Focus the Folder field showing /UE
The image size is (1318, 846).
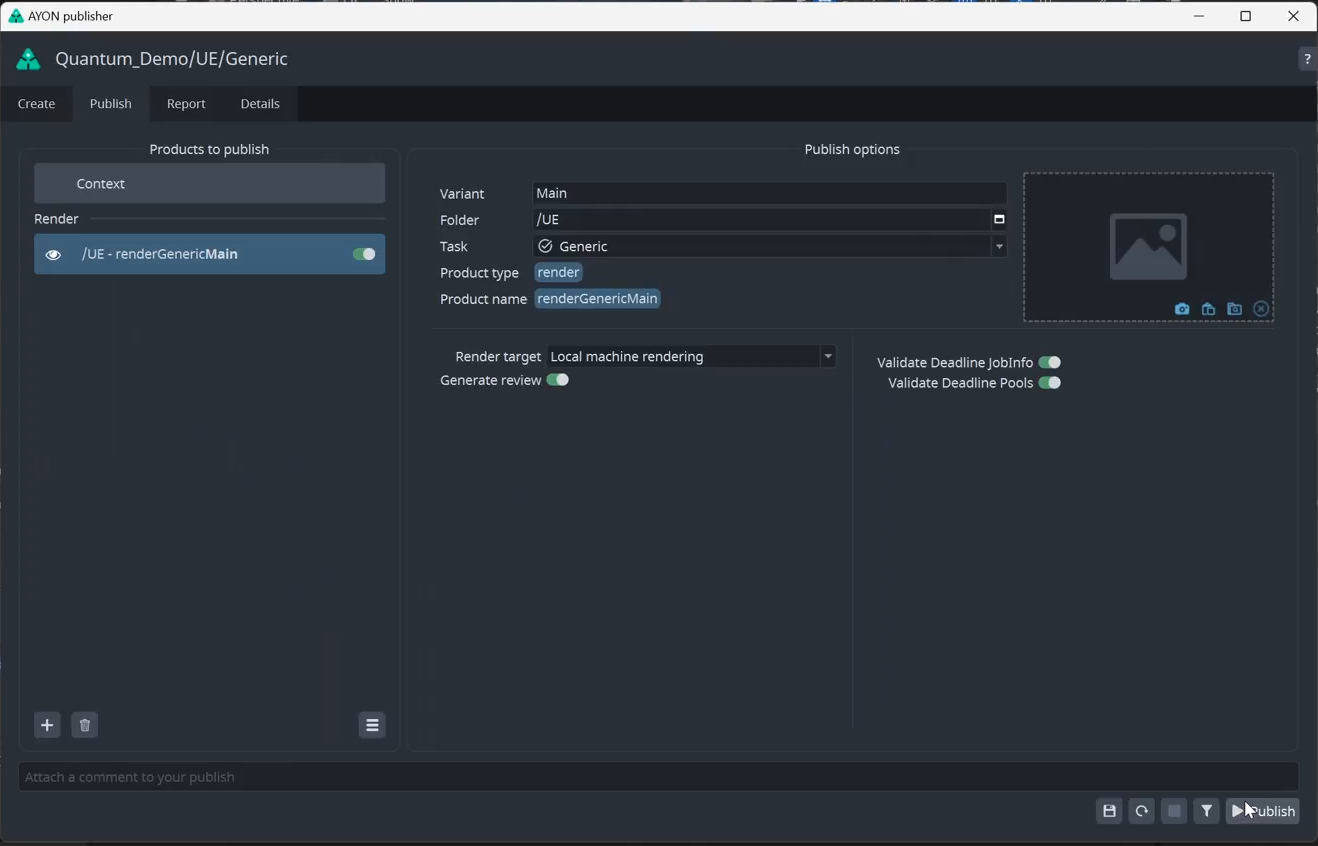click(761, 220)
